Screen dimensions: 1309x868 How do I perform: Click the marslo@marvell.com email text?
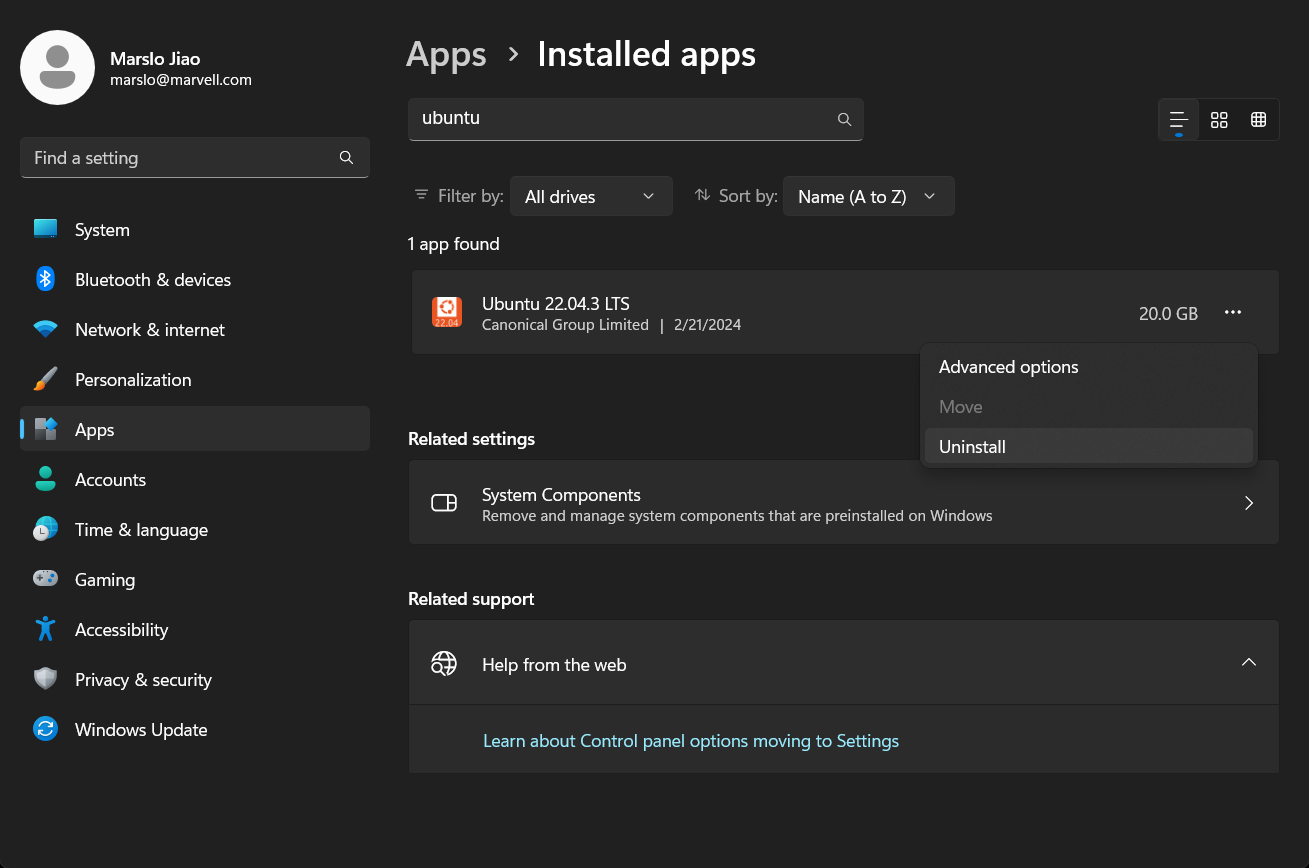coord(181,79)
